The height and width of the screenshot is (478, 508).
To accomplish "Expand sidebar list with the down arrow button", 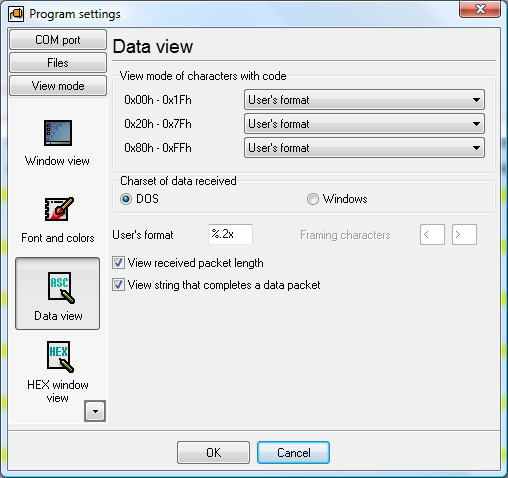I will coord(95,411).
